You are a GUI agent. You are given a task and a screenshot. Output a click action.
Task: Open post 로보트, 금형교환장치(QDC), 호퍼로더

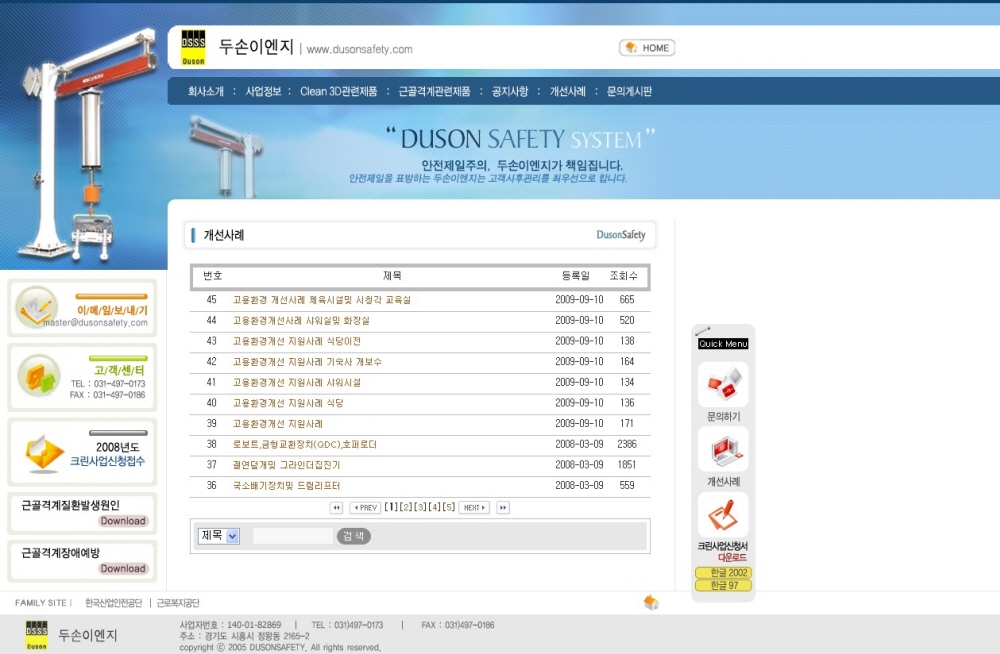tap(305, 444)
